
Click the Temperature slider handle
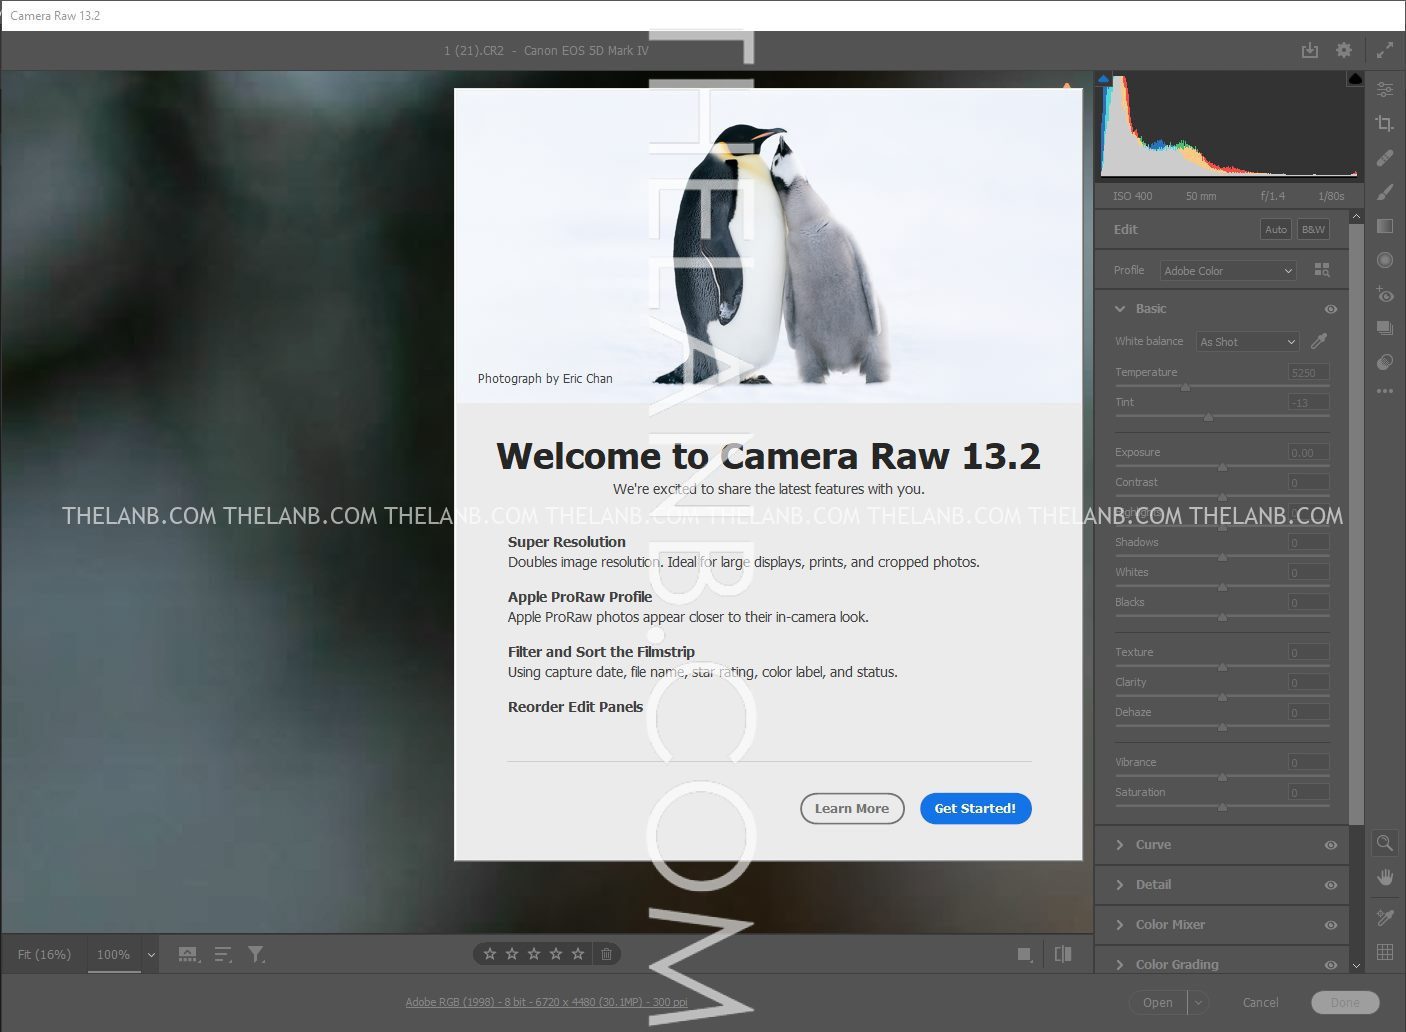tap(1185, 387)
